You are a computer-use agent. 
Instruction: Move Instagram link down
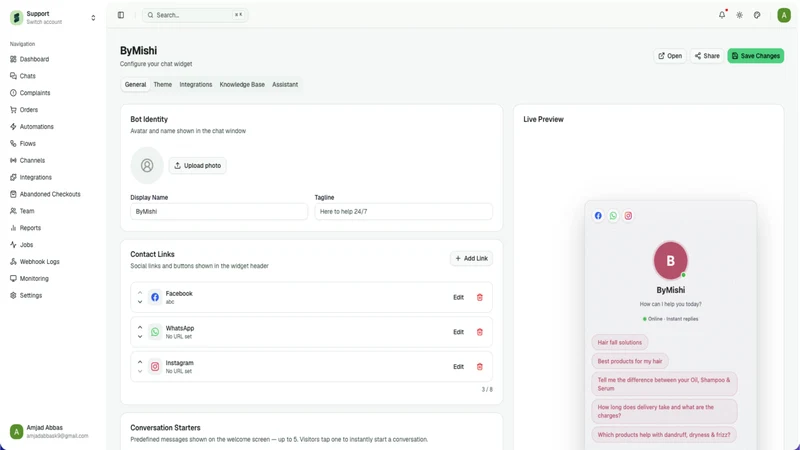140,371
